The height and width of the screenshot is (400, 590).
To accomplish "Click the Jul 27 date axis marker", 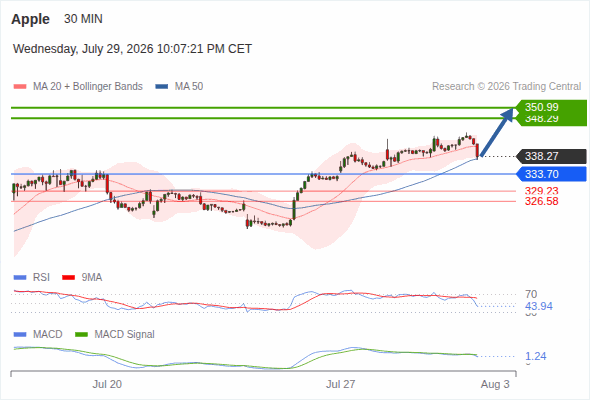I will click(341, 384).
